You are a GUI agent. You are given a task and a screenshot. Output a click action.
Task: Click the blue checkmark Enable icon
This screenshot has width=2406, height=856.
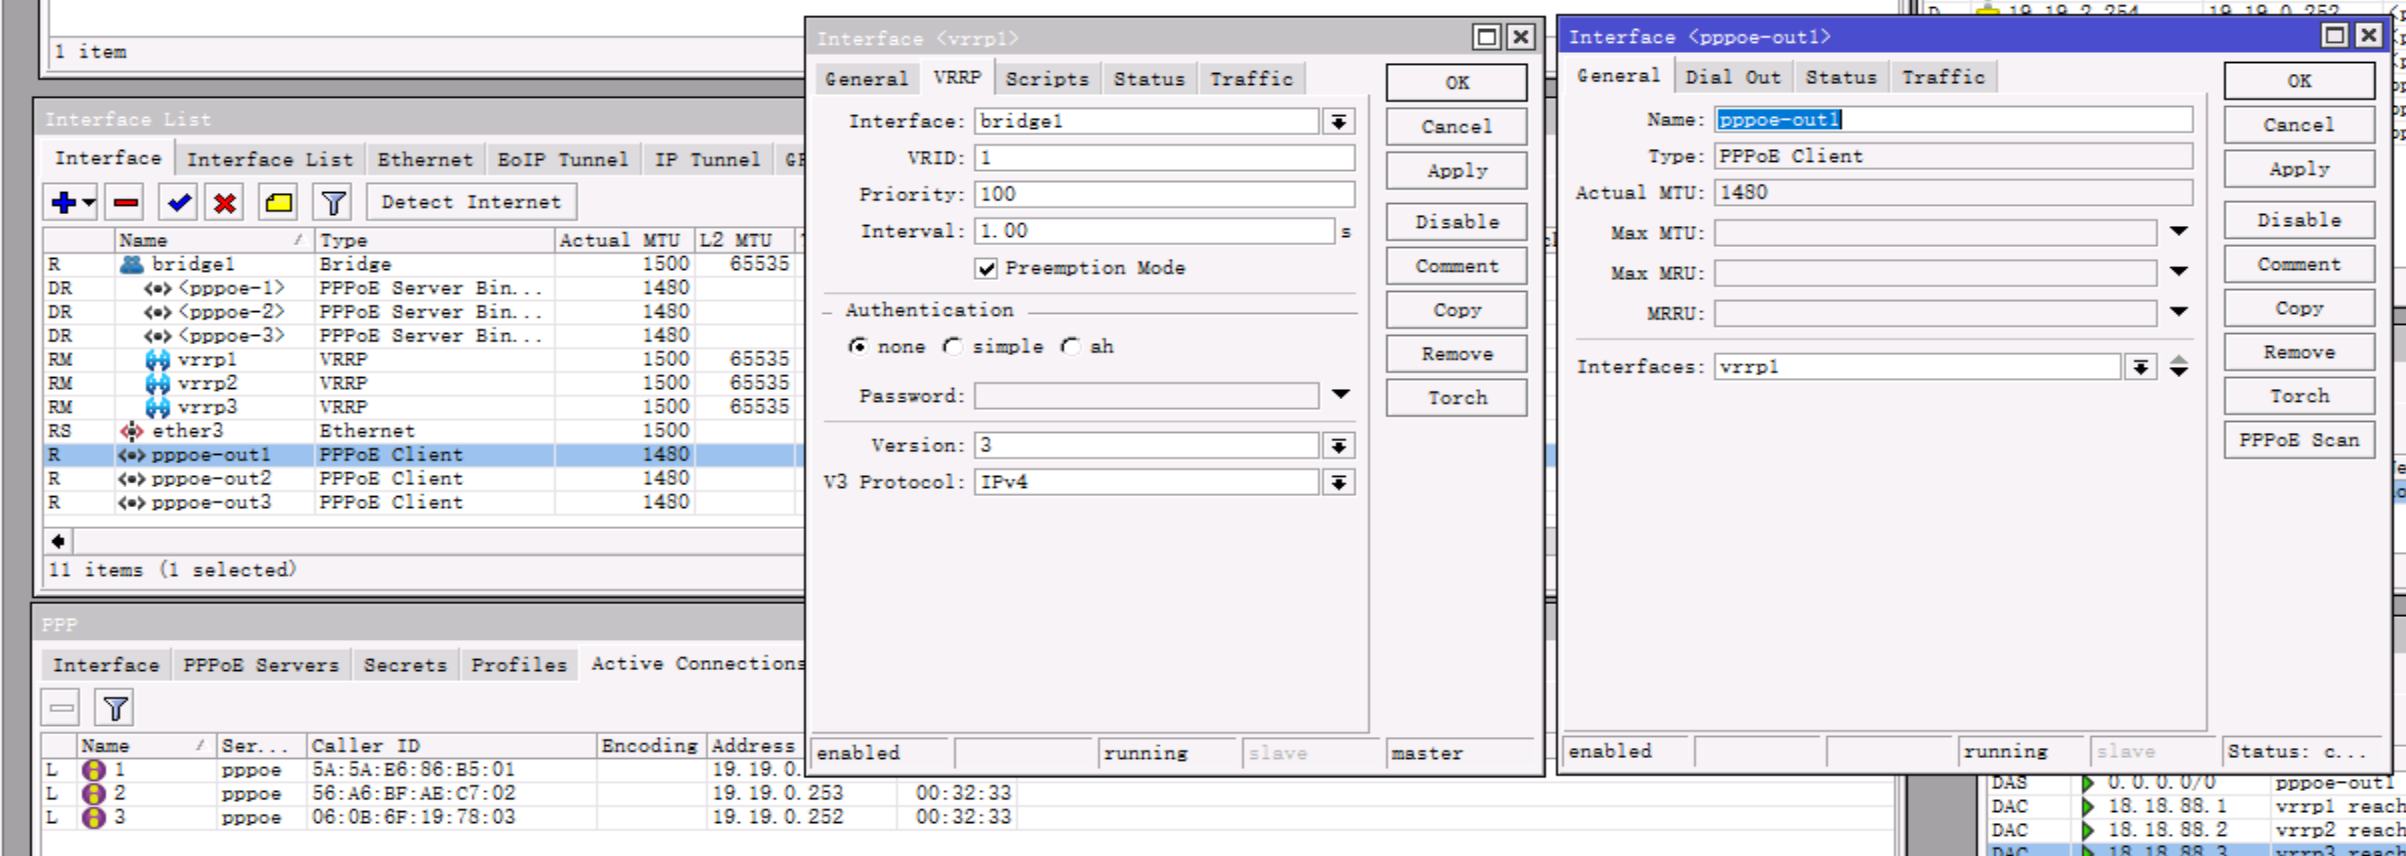click(x=179, y=202)
